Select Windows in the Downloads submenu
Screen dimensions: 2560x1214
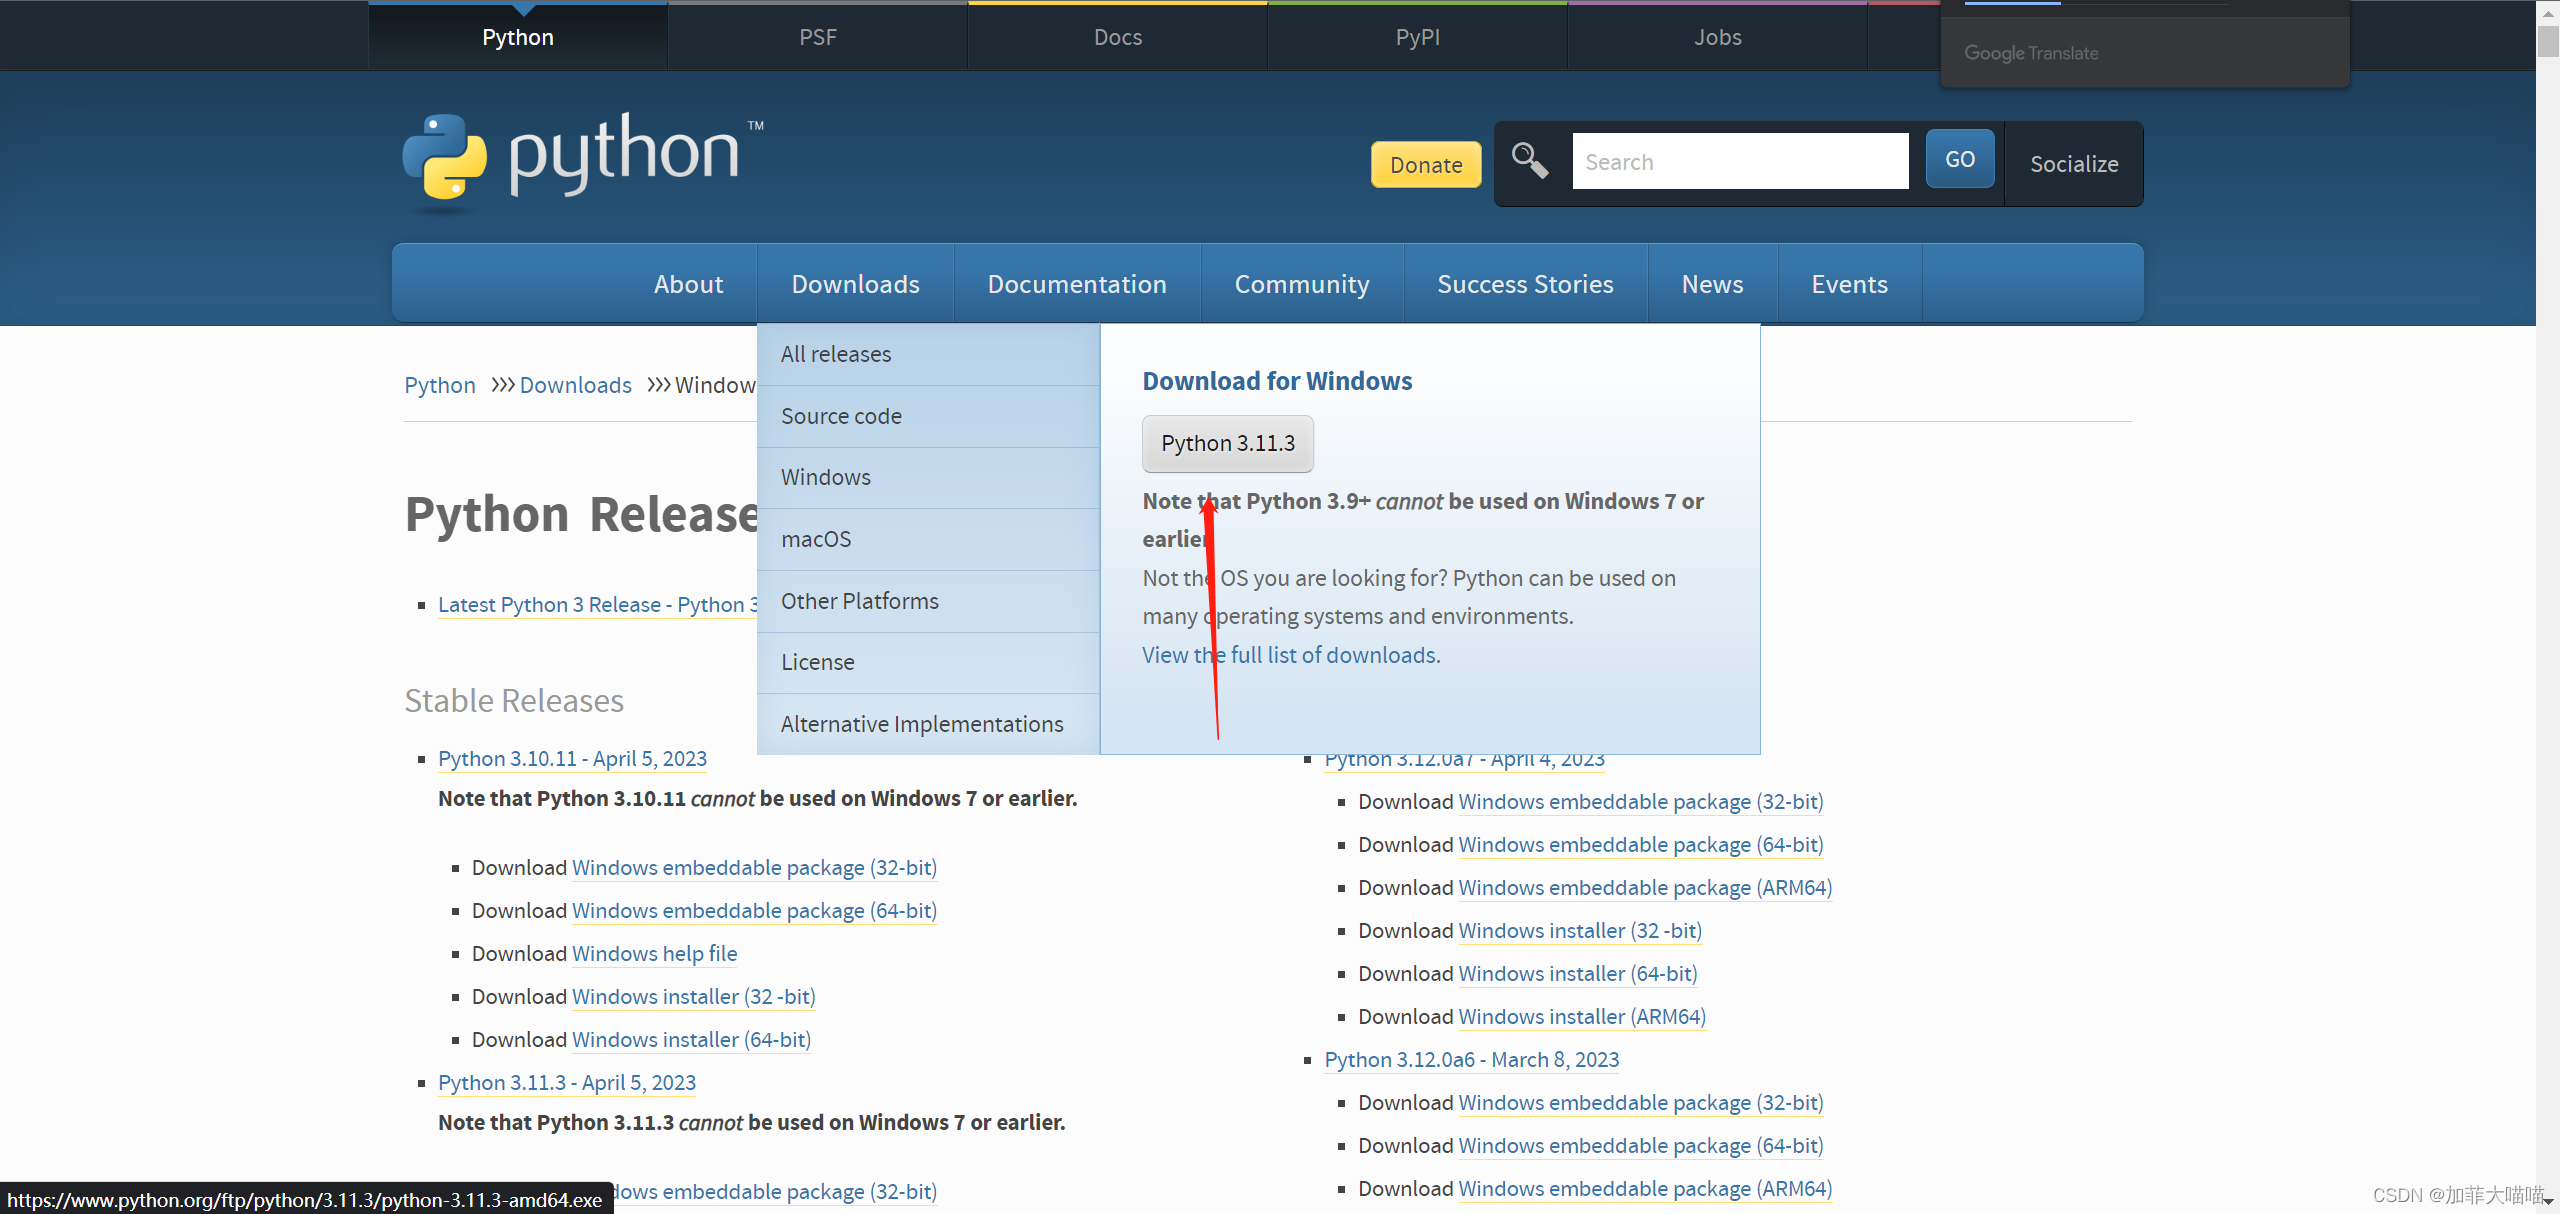(x=826, y=477)
